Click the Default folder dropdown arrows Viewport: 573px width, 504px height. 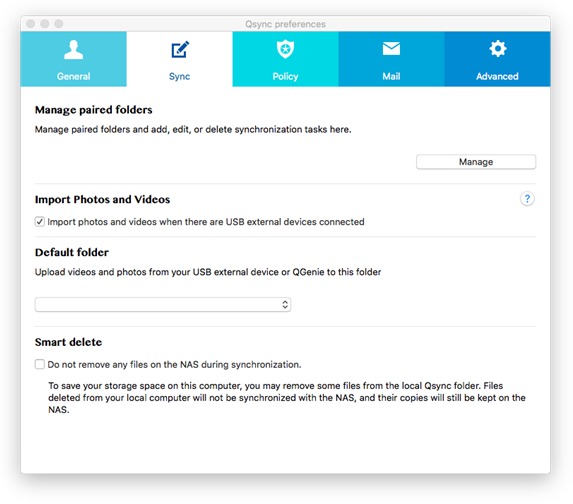point(285,304)
